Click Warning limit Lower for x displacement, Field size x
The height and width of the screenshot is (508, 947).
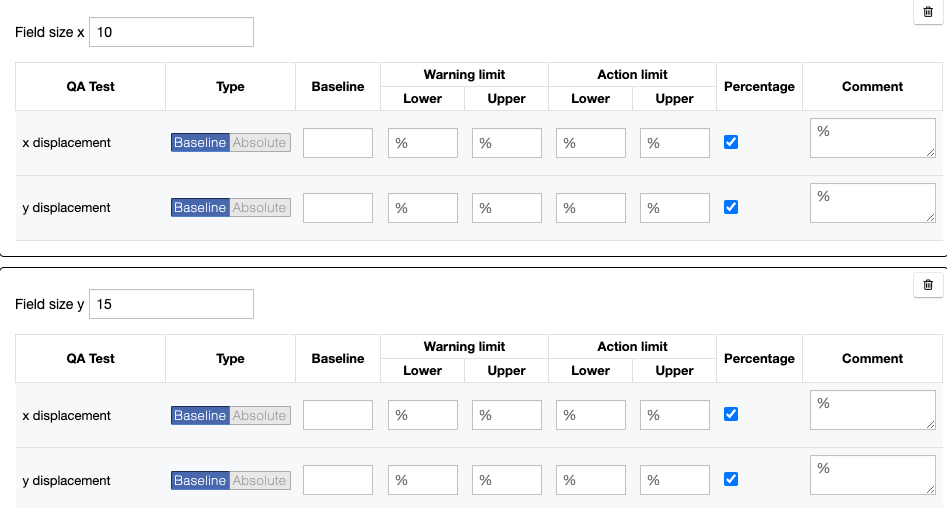point(423,143)
